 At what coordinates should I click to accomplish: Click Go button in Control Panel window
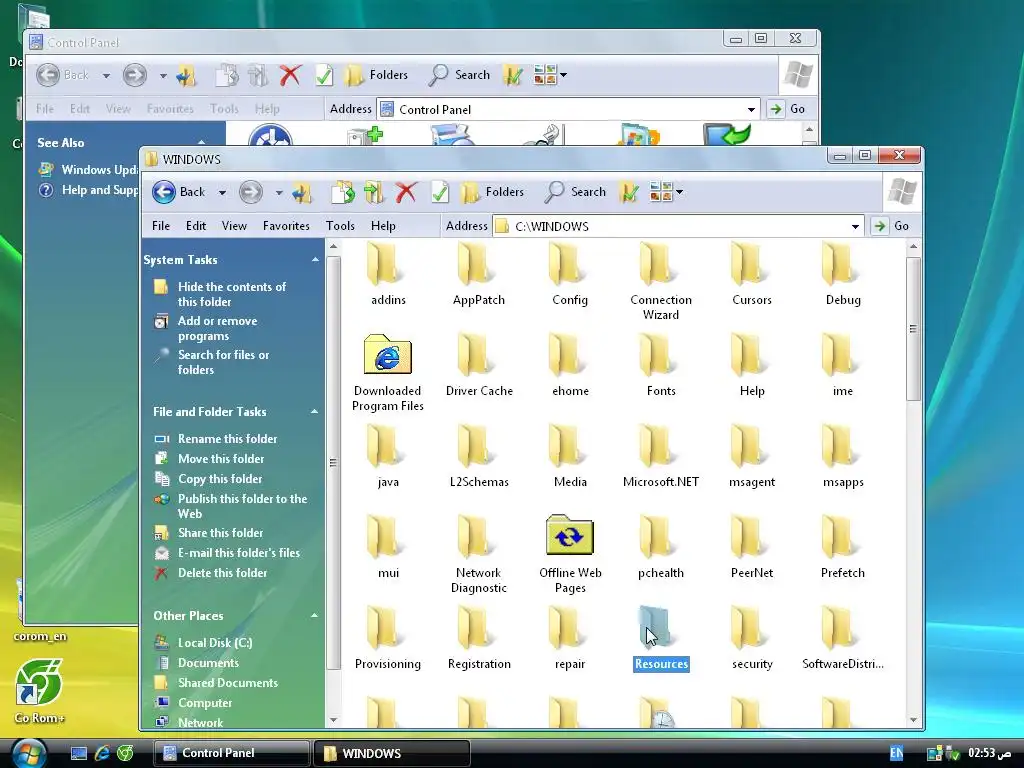click(787, 109)
